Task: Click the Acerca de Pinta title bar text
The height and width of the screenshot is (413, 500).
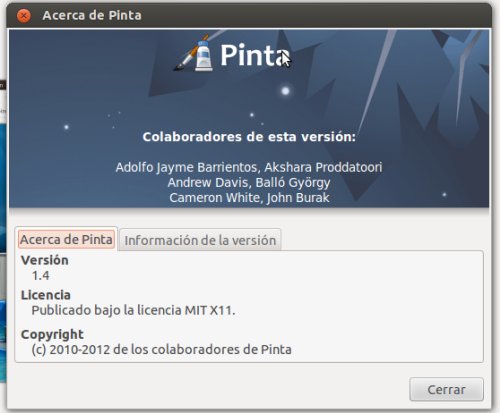Action: coord(92,15)
